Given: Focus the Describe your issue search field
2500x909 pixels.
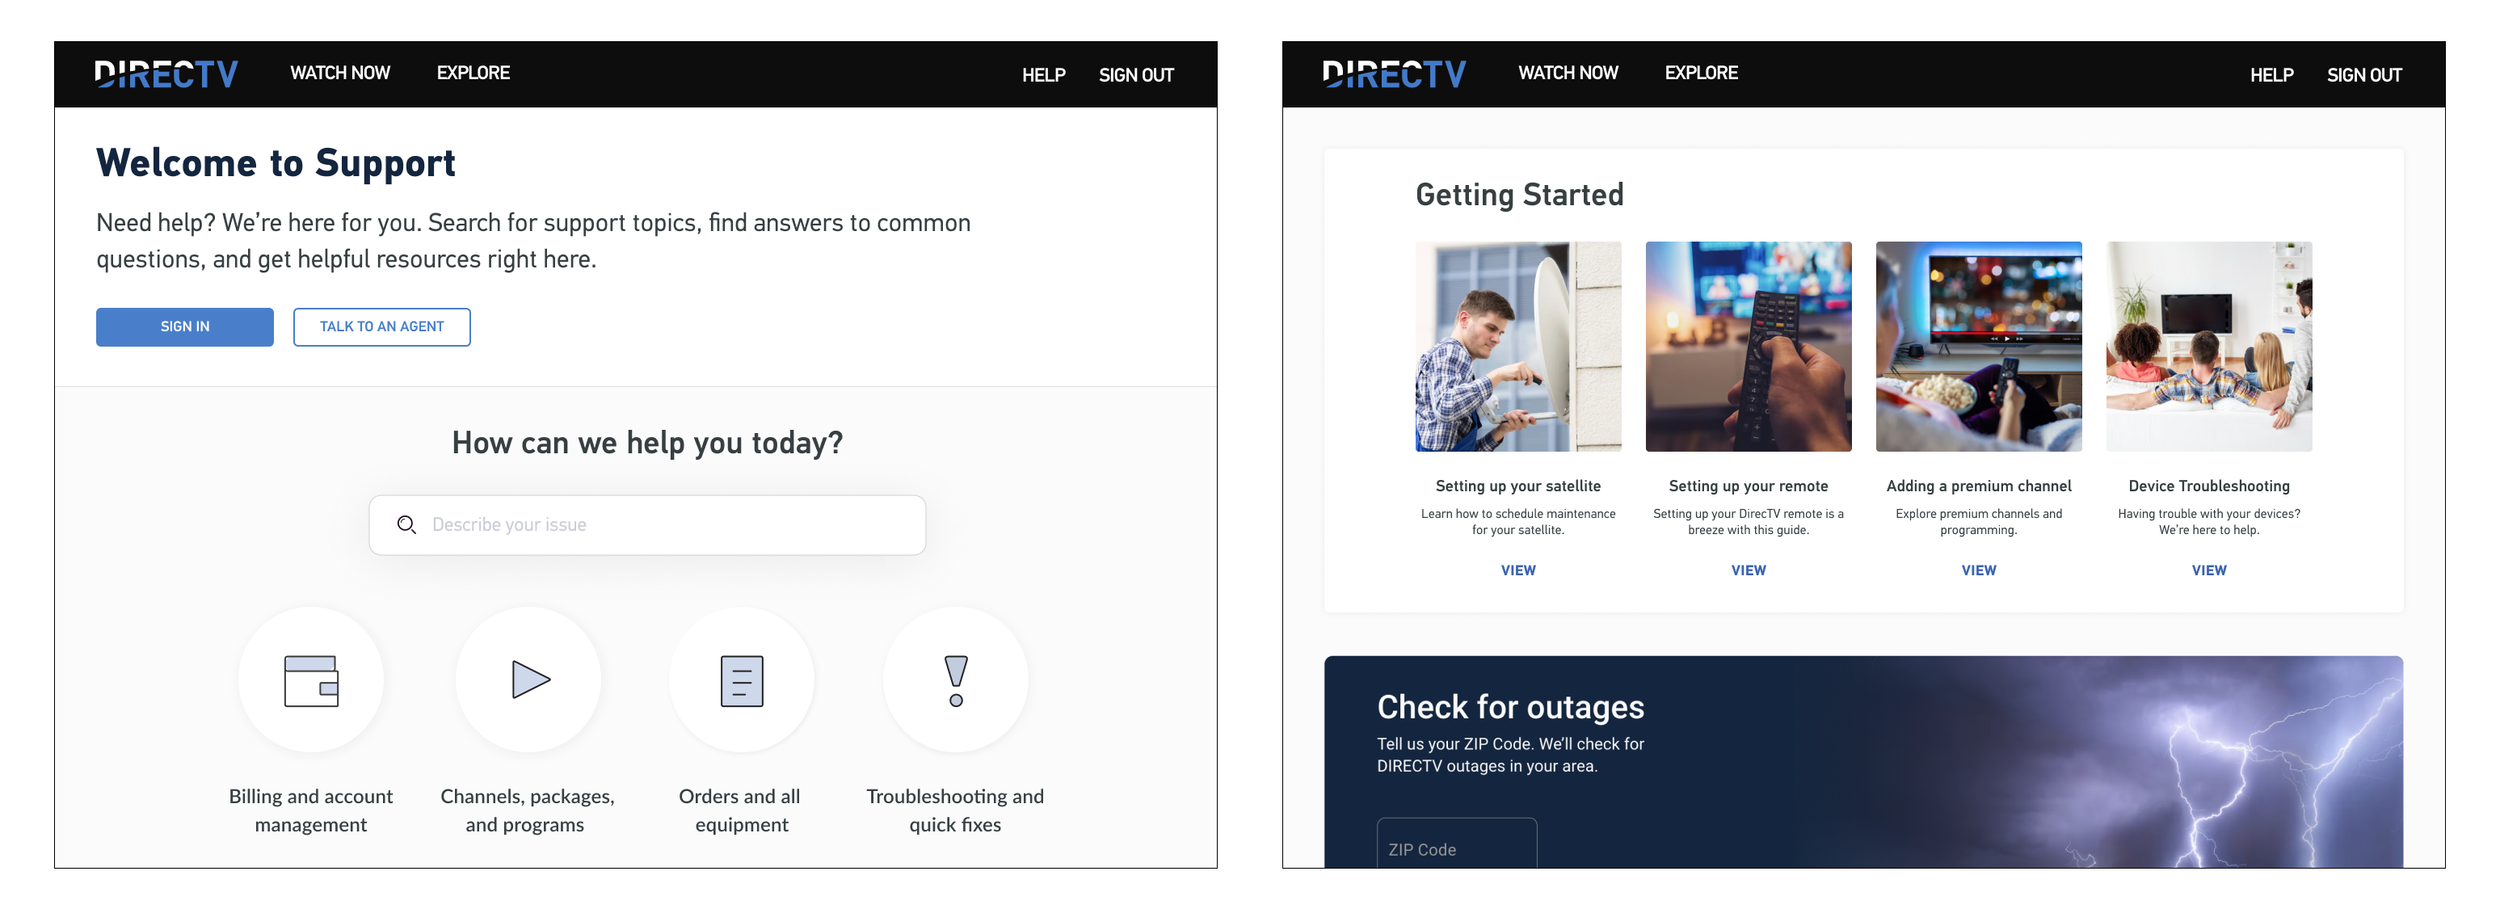Looking at the screenshot, I should pos(647,525).
